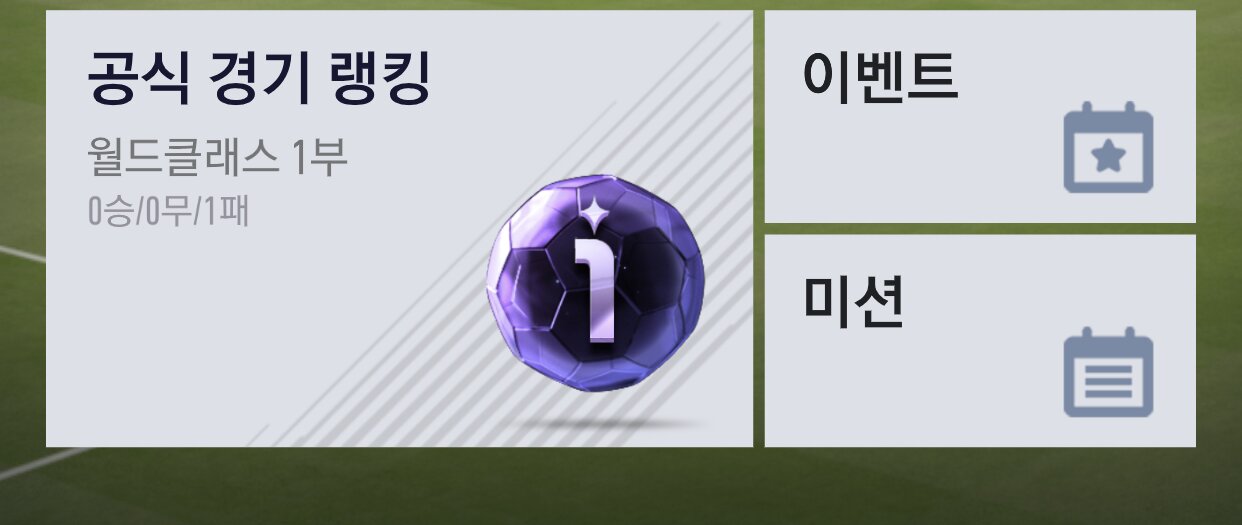Open the star calendar icon for 이벤트
Screen dimensions: 1242x525
click(x=1108, y=147)
